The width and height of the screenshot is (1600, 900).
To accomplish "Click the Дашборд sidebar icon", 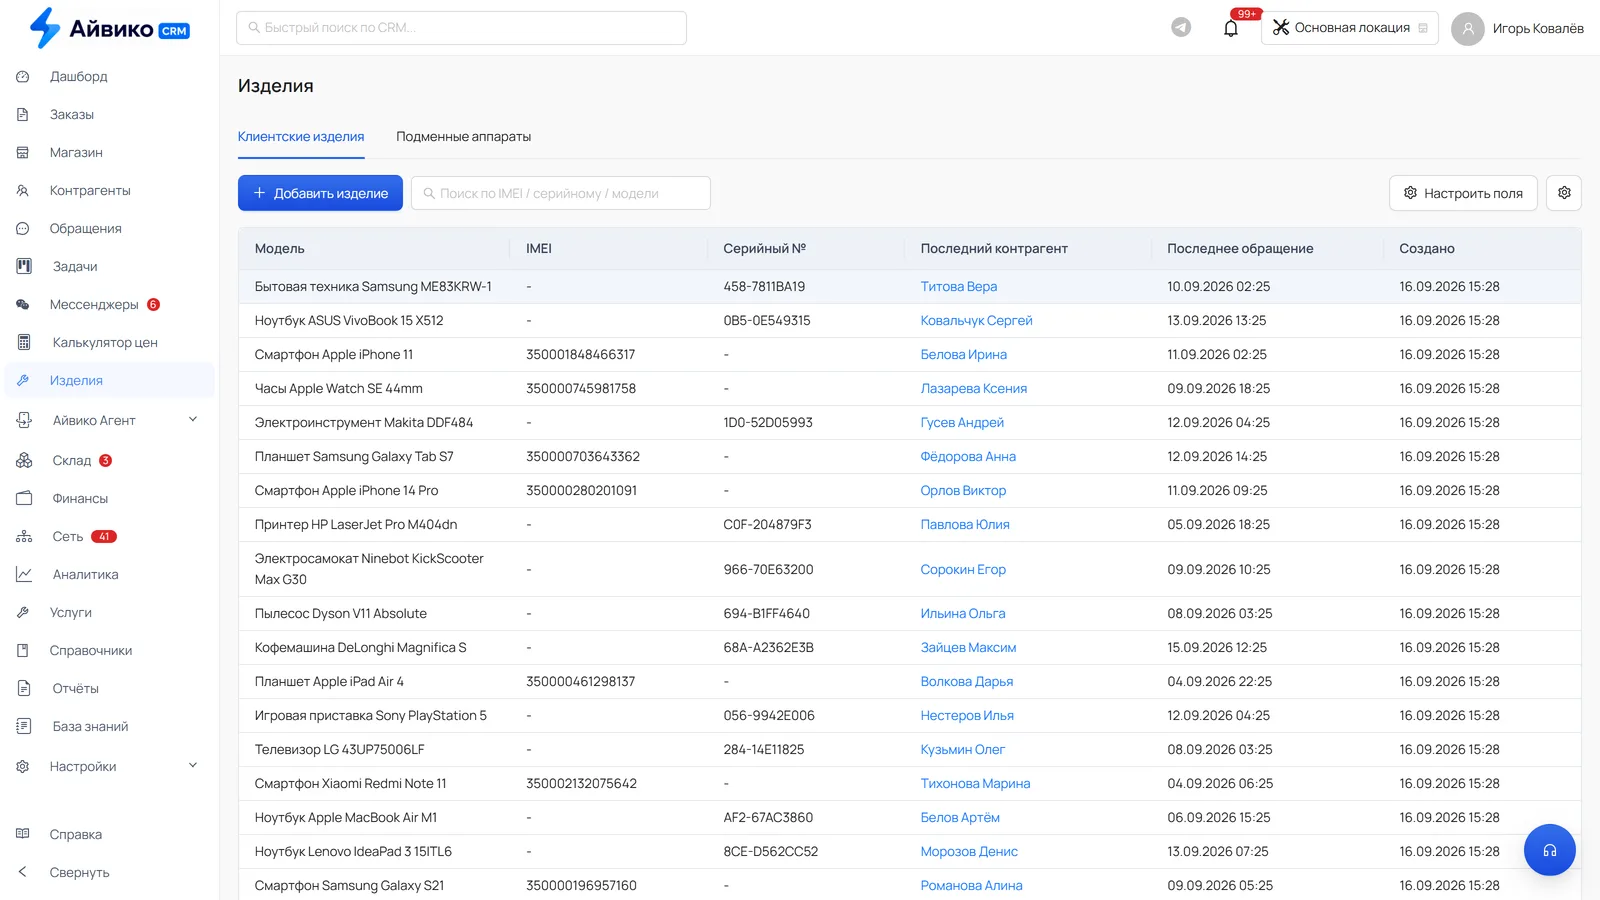I will (x=23, y=77).
